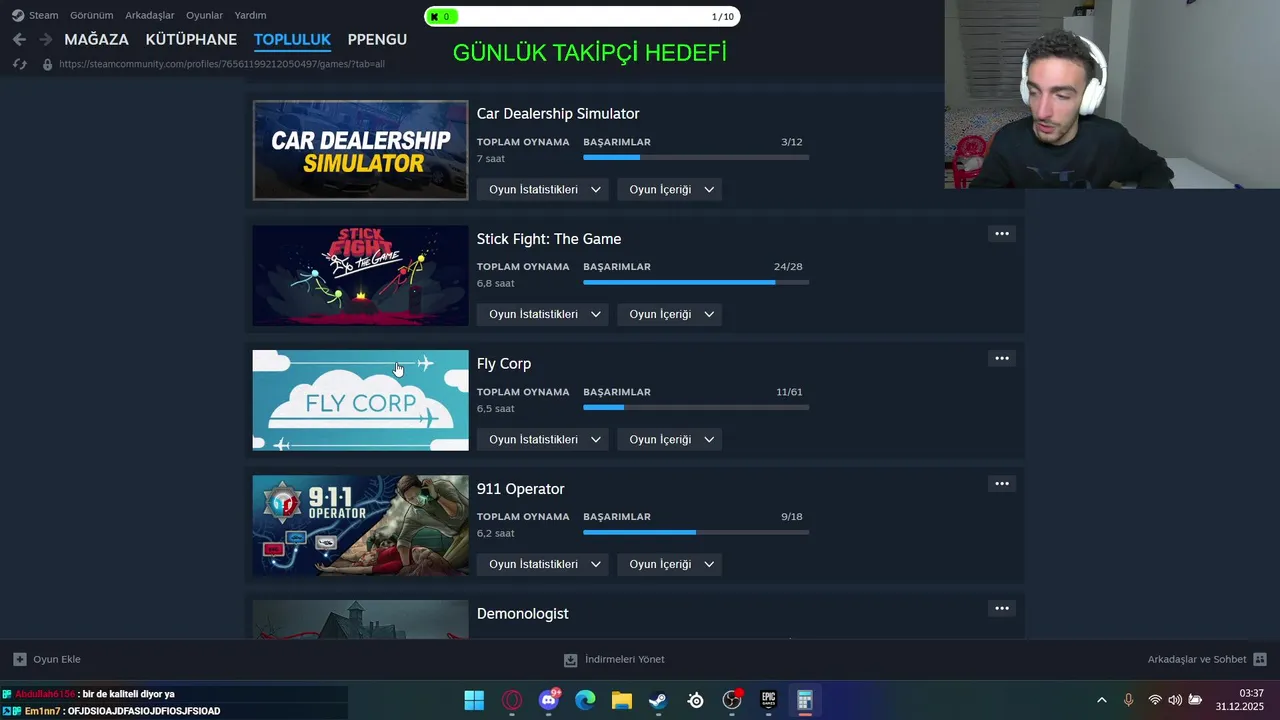Image resolution: width=1280 pixels, height=720 pixels.
Task: Open İndirmeleri Yönet downloads manager
Action: (x=614, y=659)
